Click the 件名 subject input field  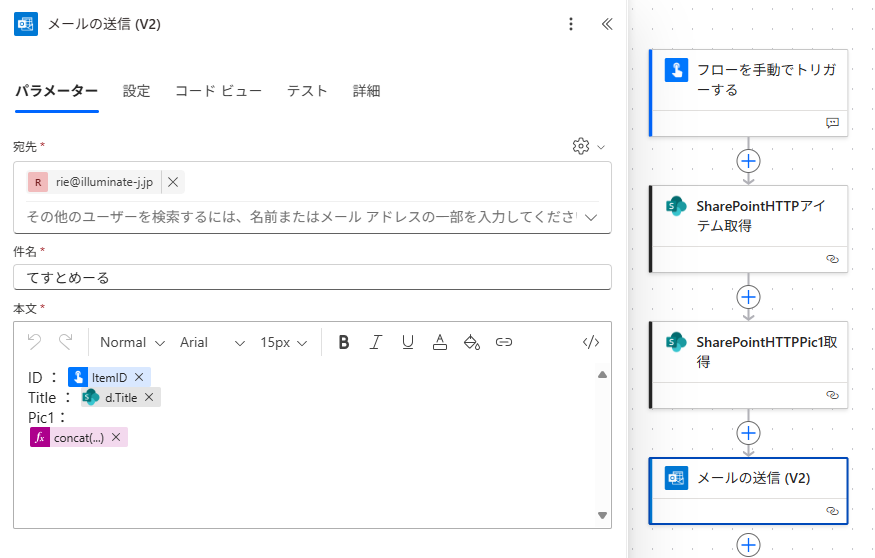pos(312,278)
